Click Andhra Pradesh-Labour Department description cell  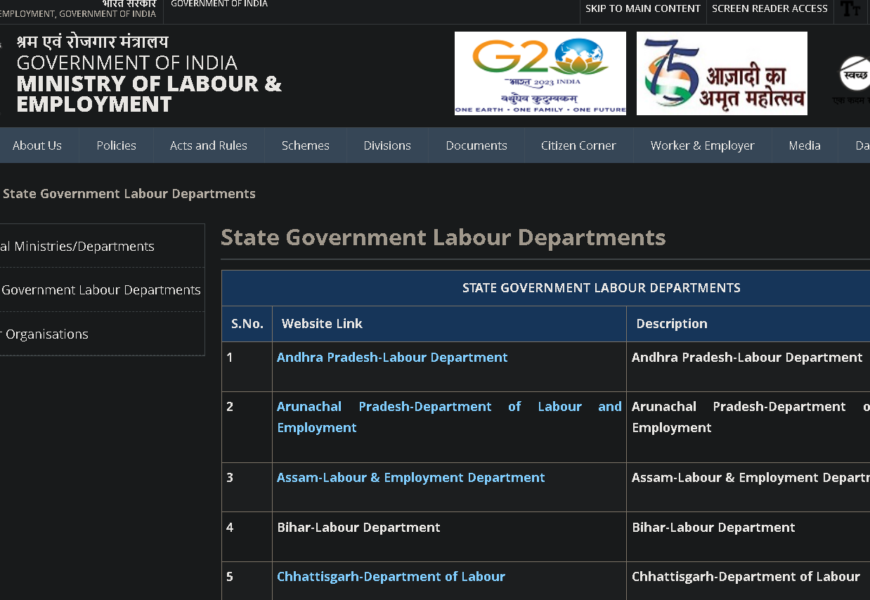point(748,366)
